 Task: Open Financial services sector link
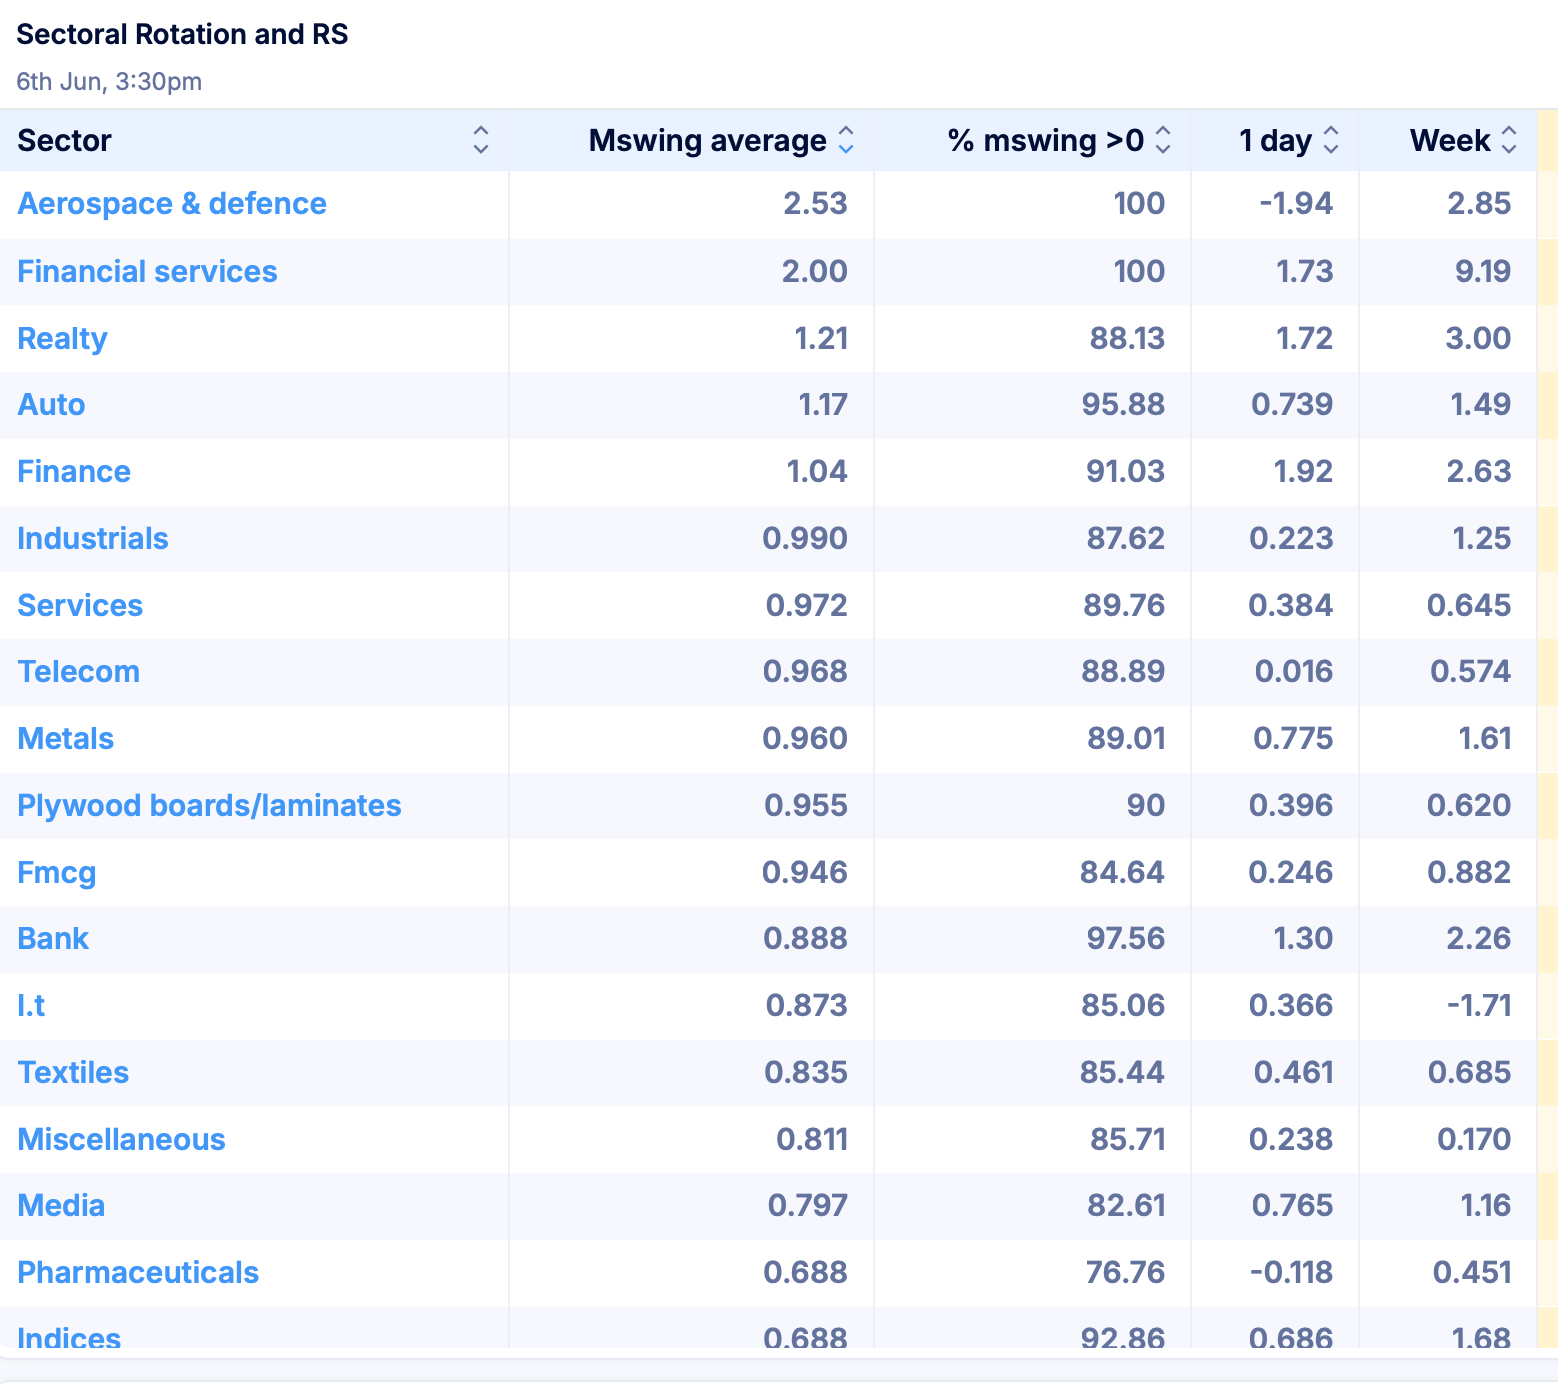click(x=147, y=272)
